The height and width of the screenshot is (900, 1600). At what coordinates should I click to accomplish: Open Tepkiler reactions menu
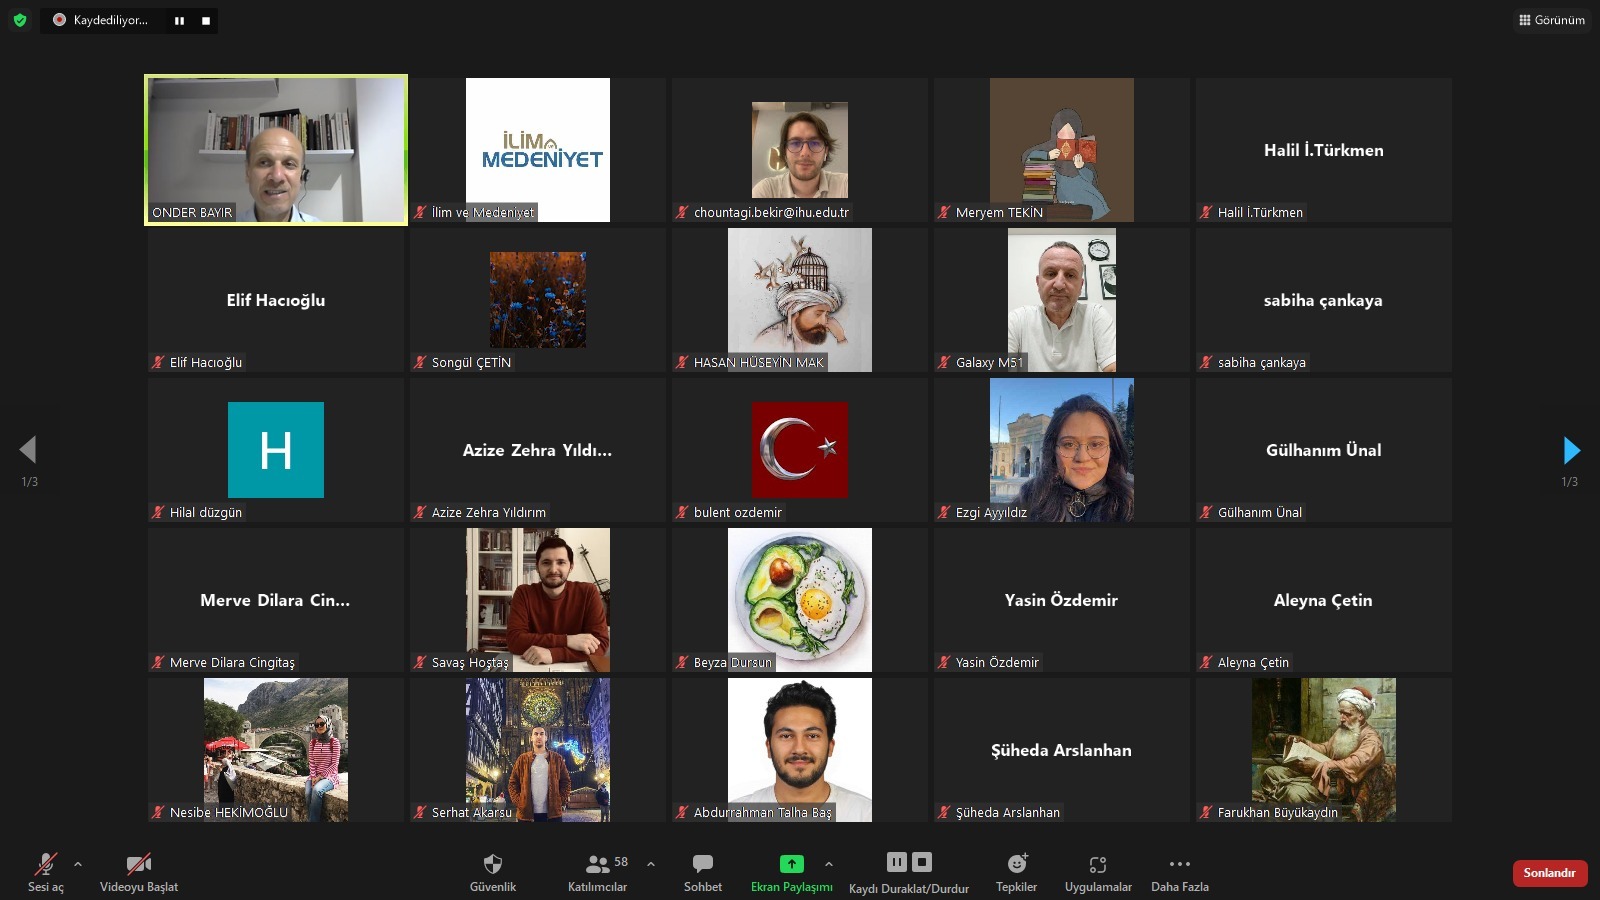1017,871
